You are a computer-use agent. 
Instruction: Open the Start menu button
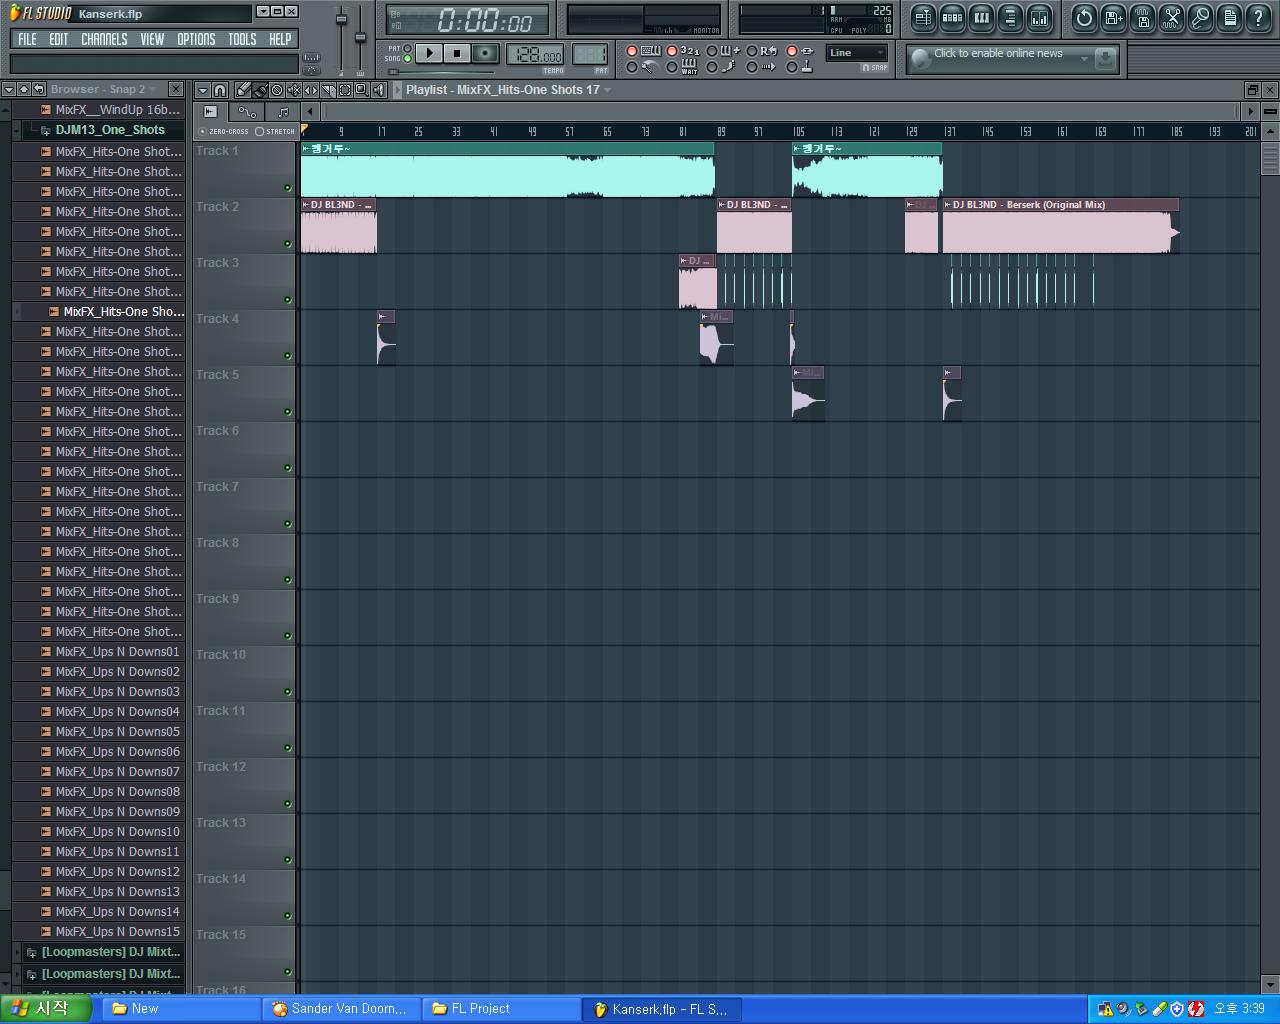tap(46, 1009)
